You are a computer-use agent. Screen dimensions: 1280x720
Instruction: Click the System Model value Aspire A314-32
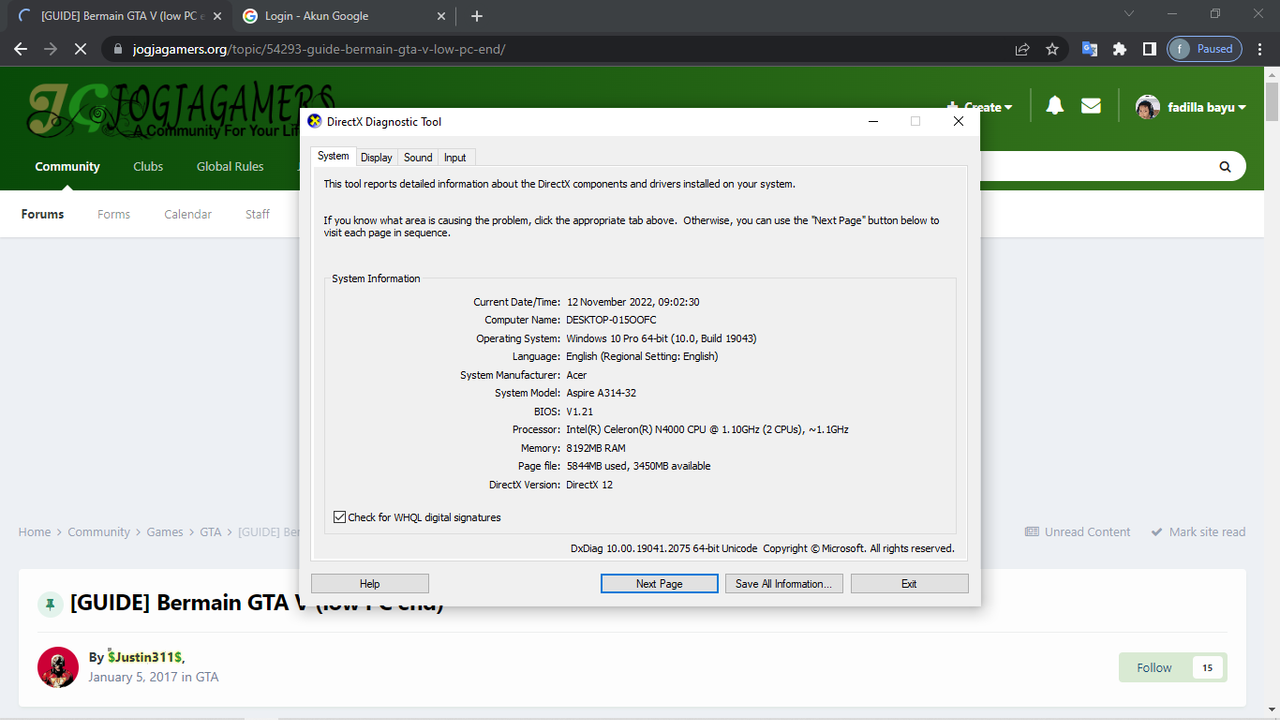601,393
